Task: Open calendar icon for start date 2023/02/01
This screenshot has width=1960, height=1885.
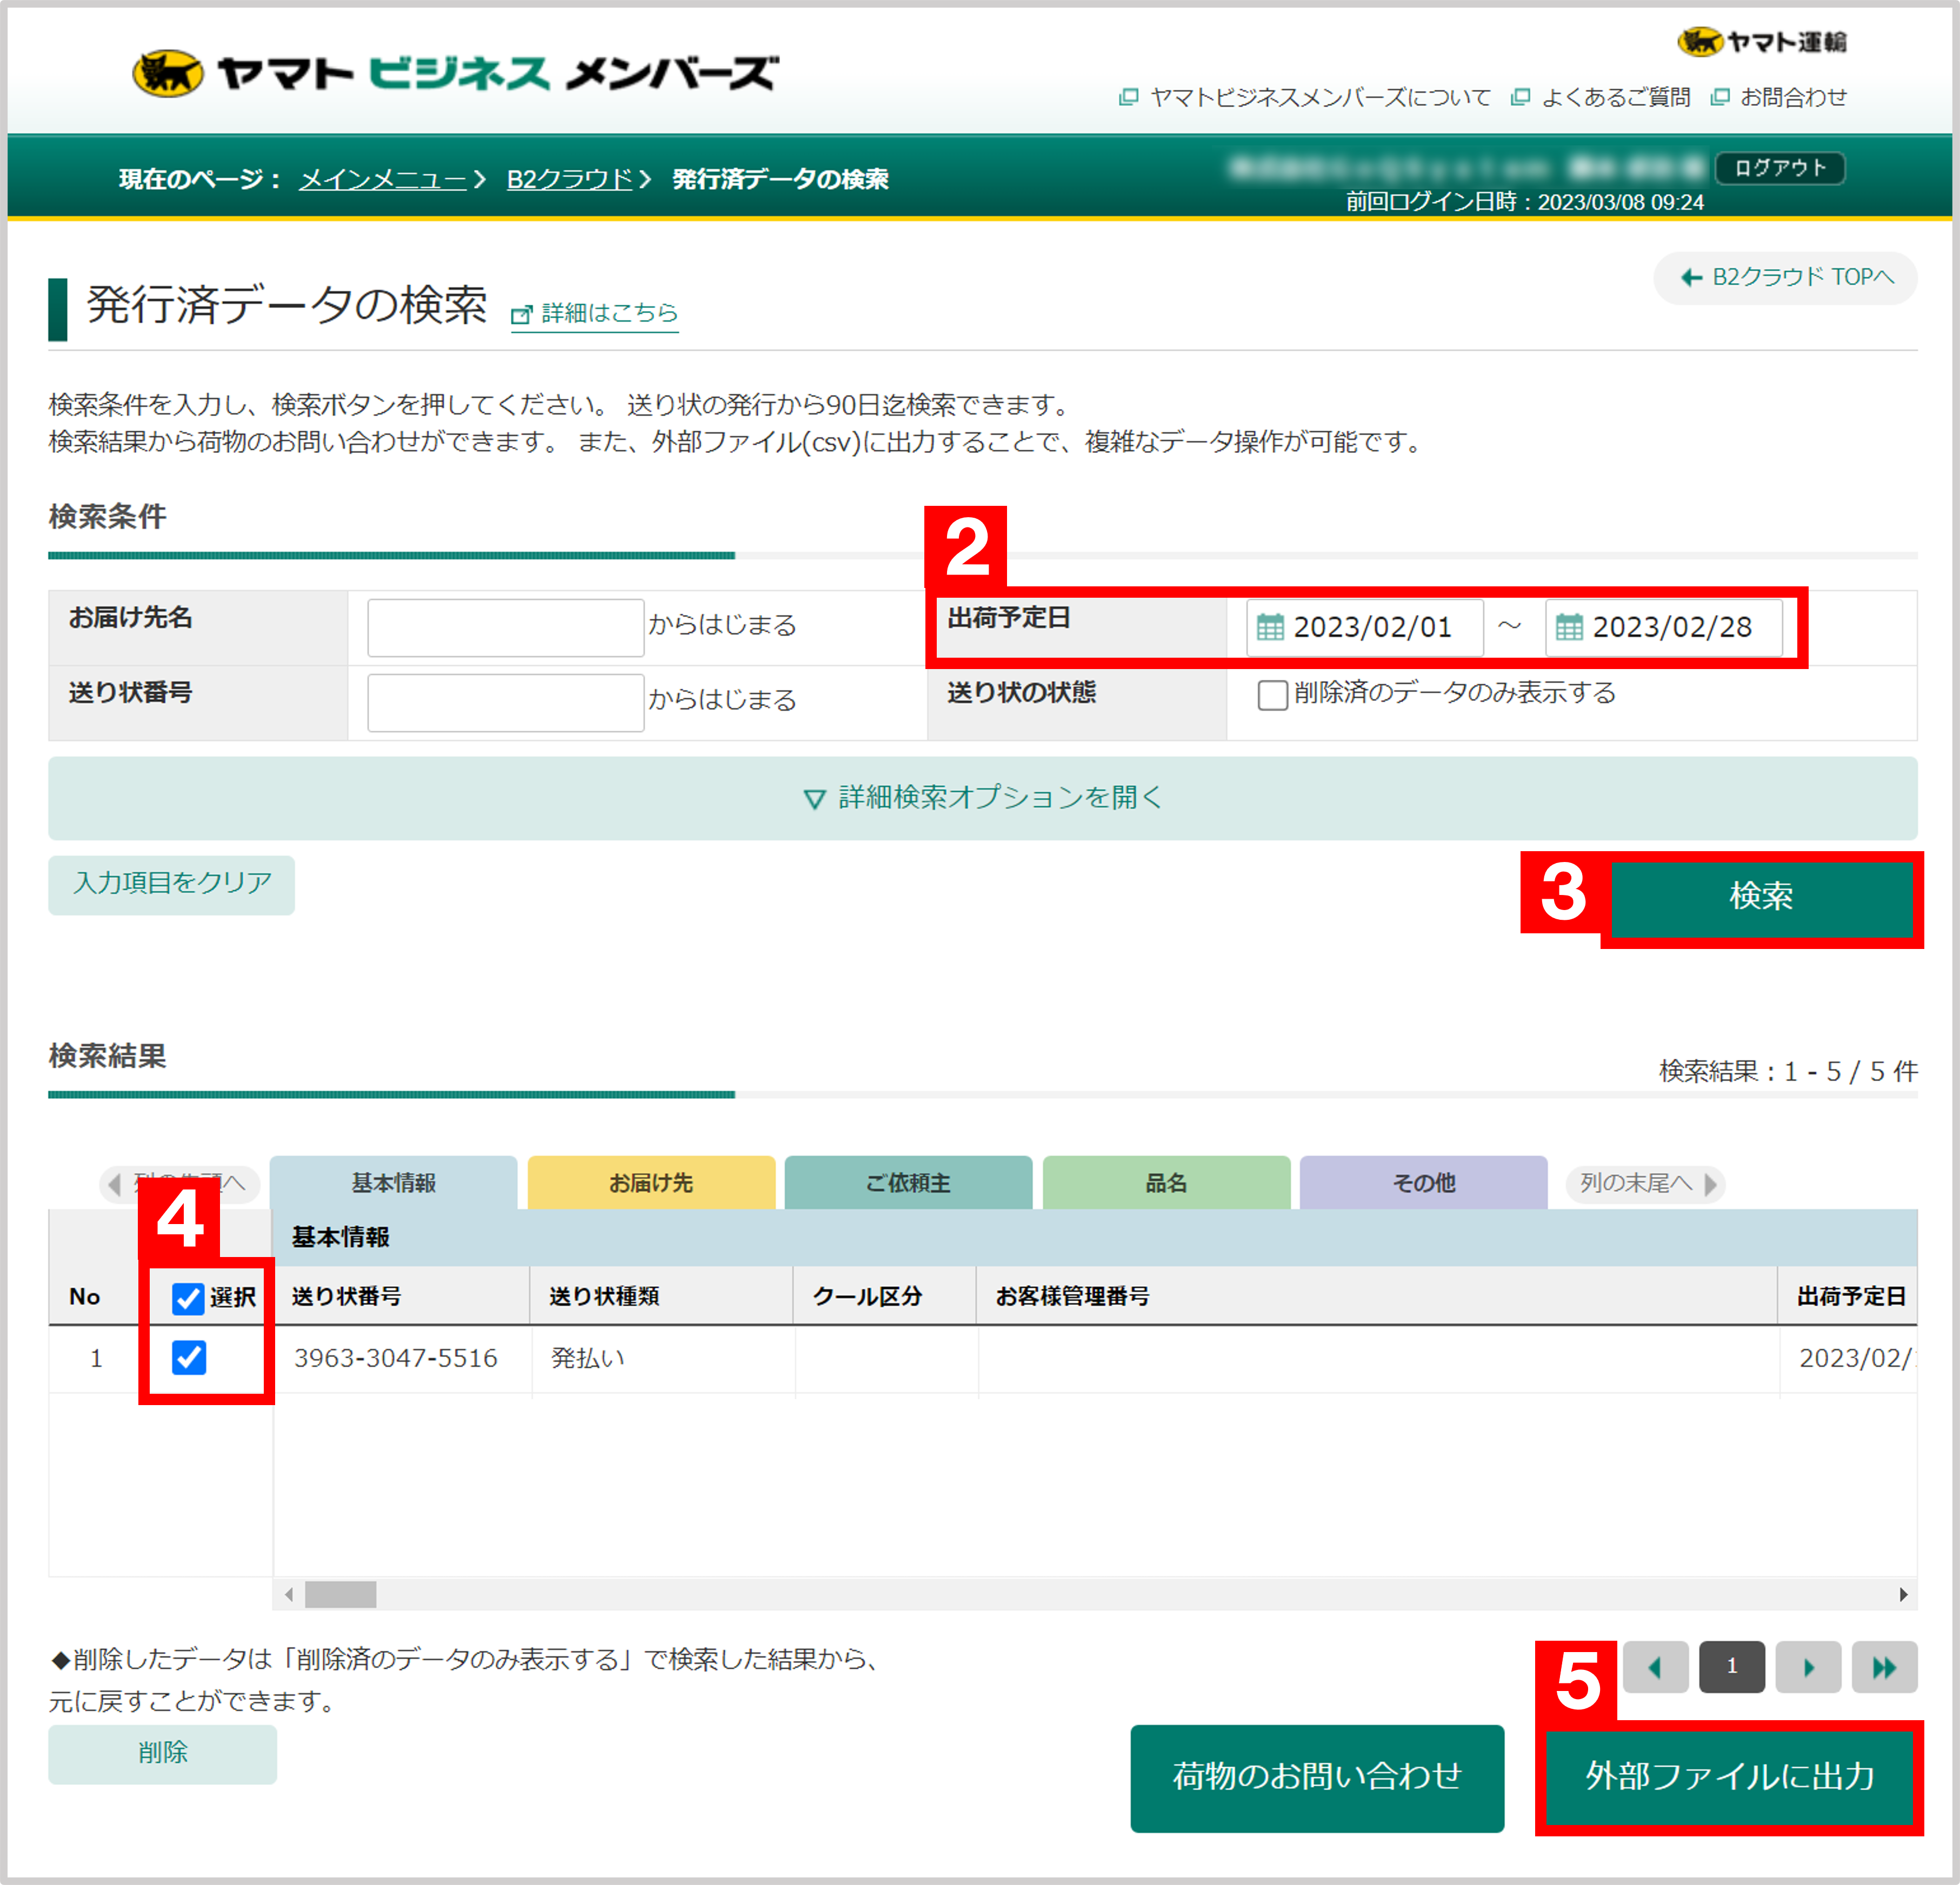Action: point(1270,627)
